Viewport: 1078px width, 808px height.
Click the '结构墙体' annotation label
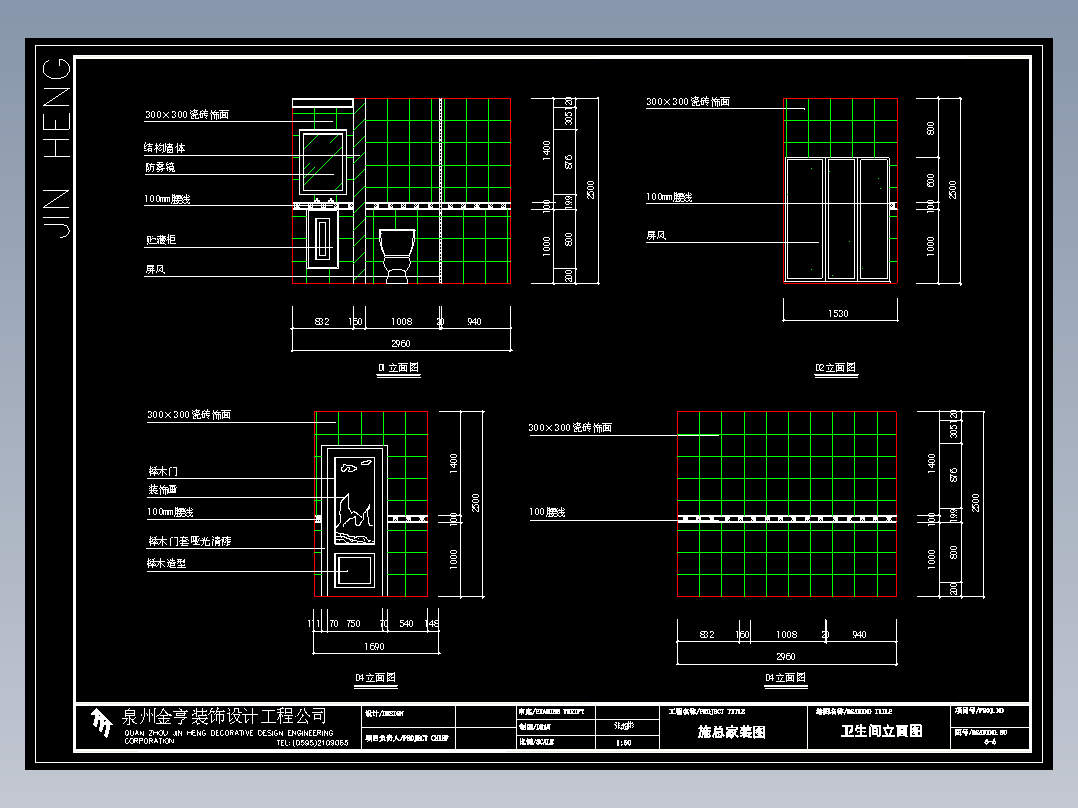coord(164,148)
